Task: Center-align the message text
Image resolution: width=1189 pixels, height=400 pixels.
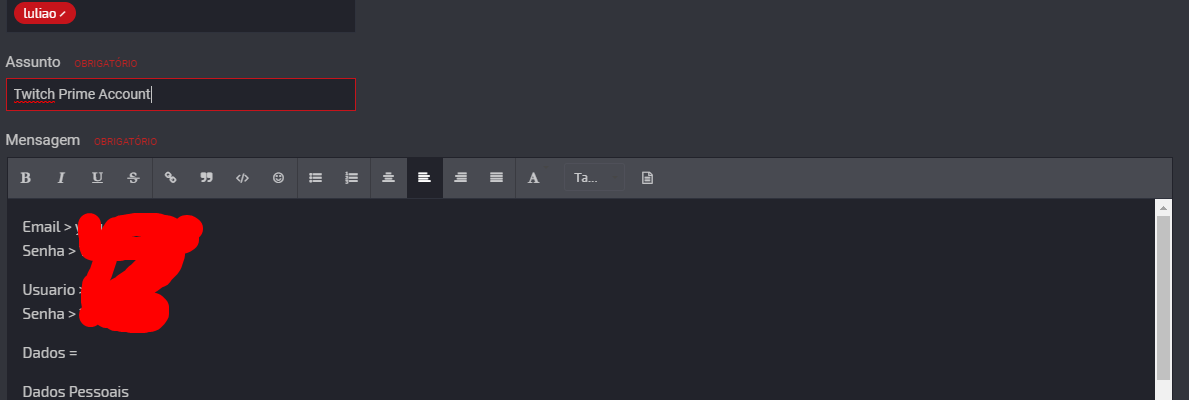Action: tap(389, 178)
